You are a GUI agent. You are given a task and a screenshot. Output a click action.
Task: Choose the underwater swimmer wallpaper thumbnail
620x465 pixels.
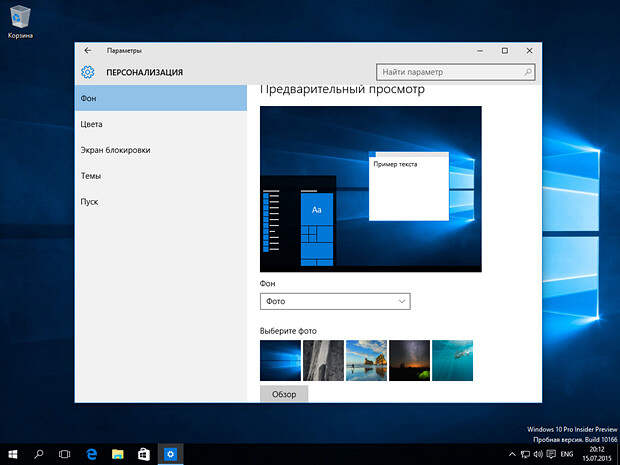coord(452,360)
